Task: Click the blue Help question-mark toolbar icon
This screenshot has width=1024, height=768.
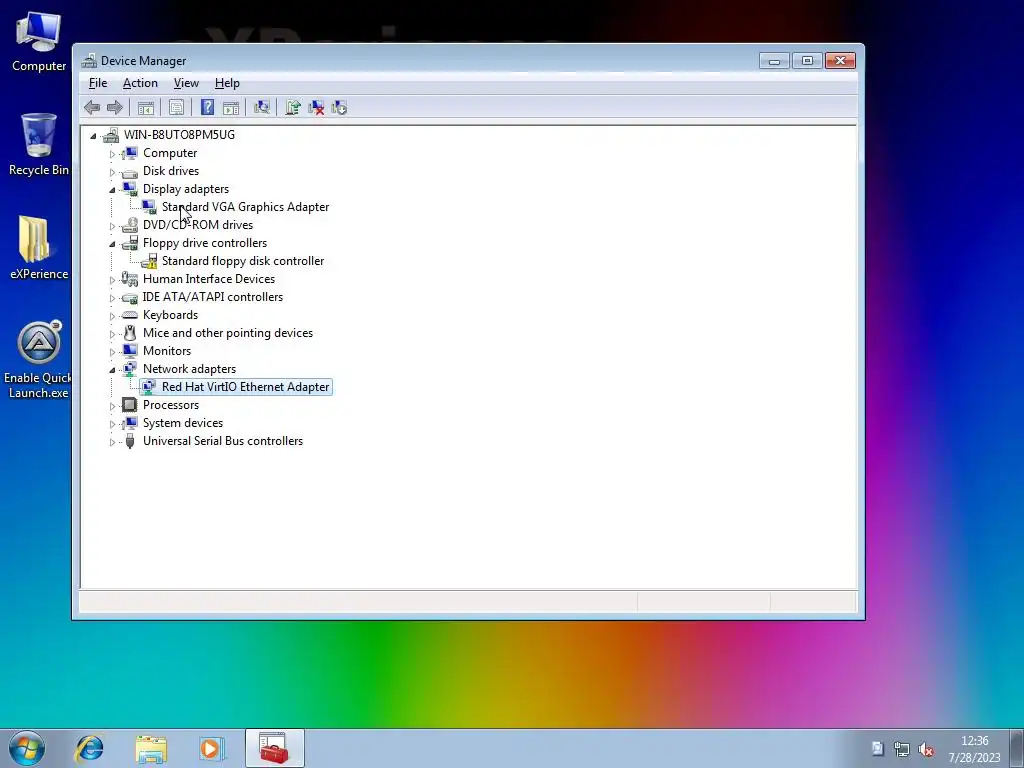Action: point(207,108)
